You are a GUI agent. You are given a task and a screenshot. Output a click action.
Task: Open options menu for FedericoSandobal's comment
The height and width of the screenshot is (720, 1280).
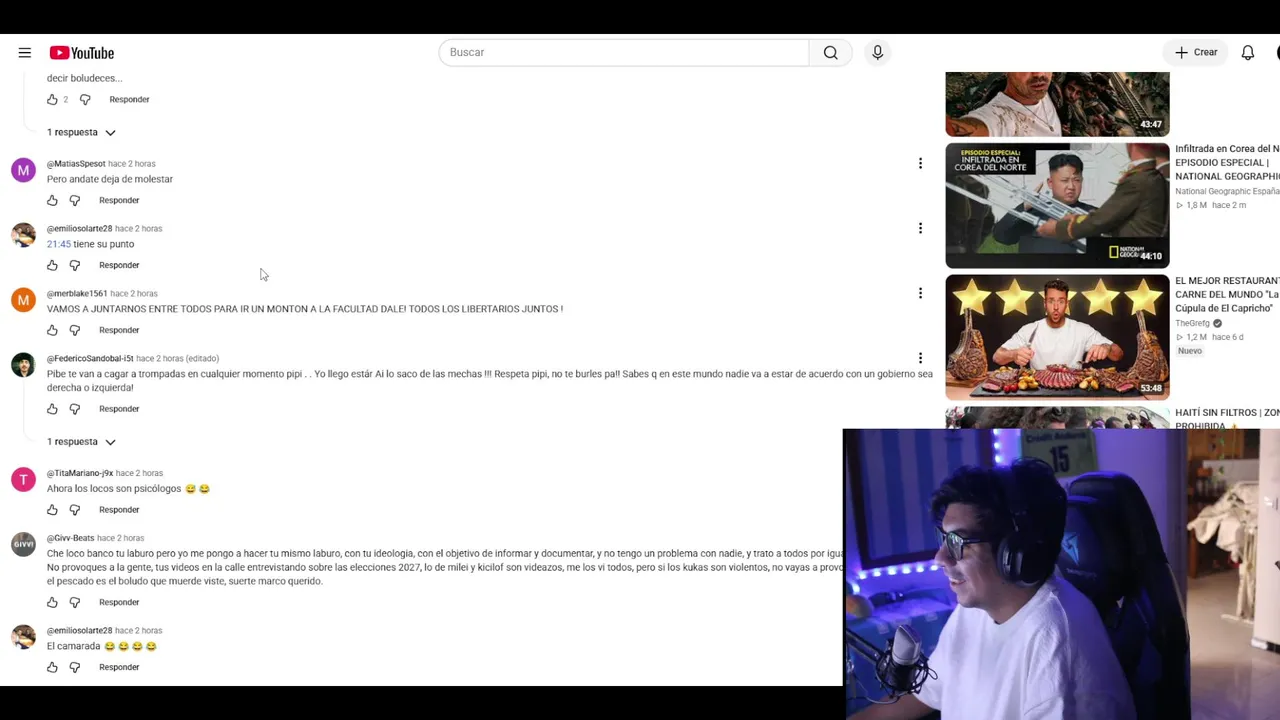(920, 358)
